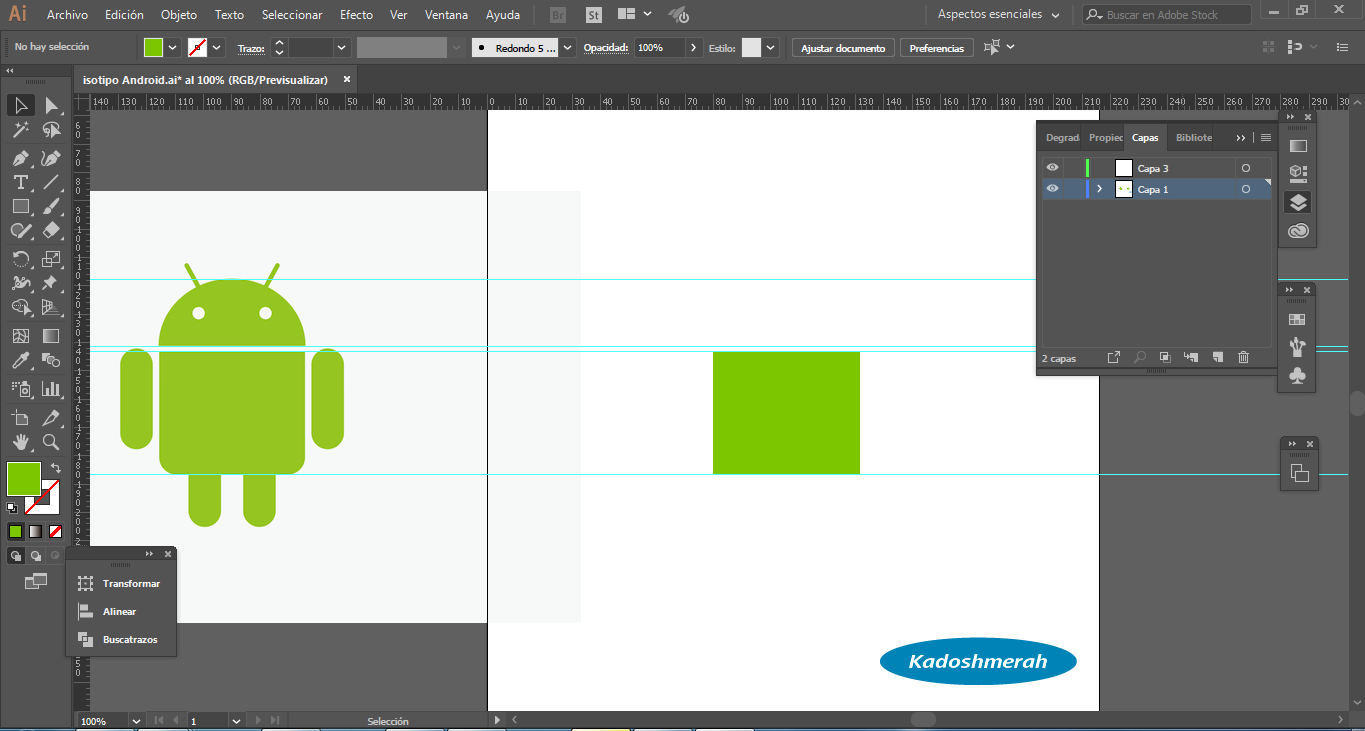Open the Efecto menu

tap(356, 15)
